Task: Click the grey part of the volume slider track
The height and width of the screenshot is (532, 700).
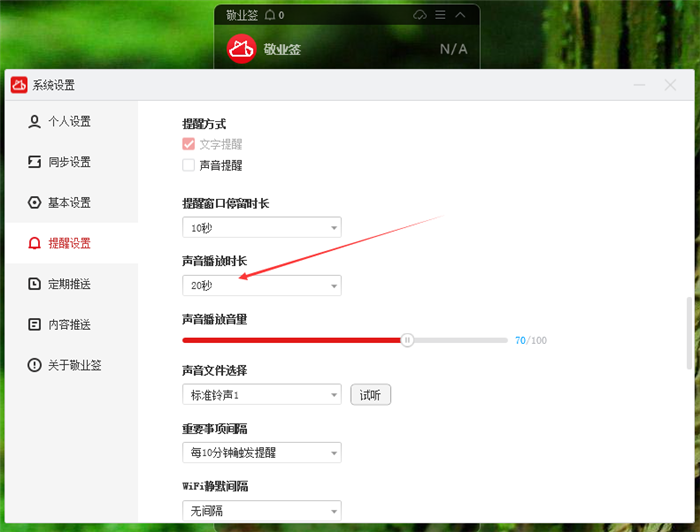Action: (461, 340)
